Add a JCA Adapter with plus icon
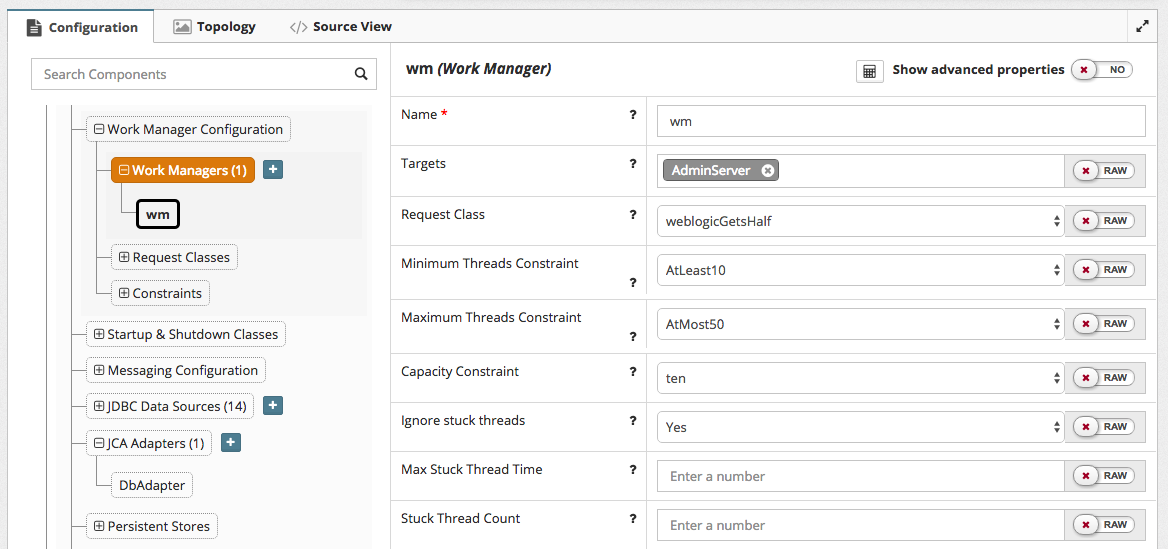Image resolution: width=1168 pixels, height=549 pixels. coord(230,442)
